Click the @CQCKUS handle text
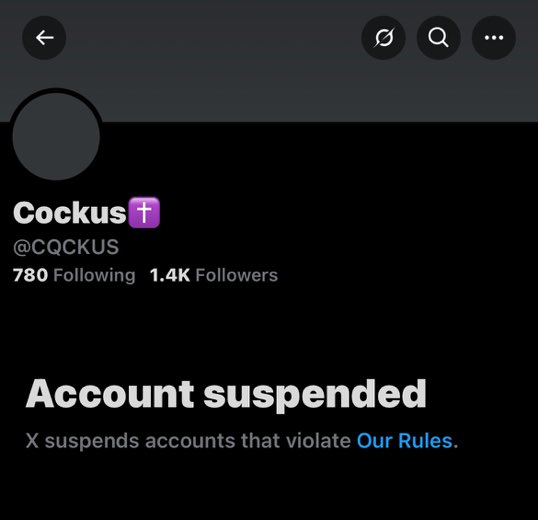The image size is (538, 520). [x=66, y=247]
